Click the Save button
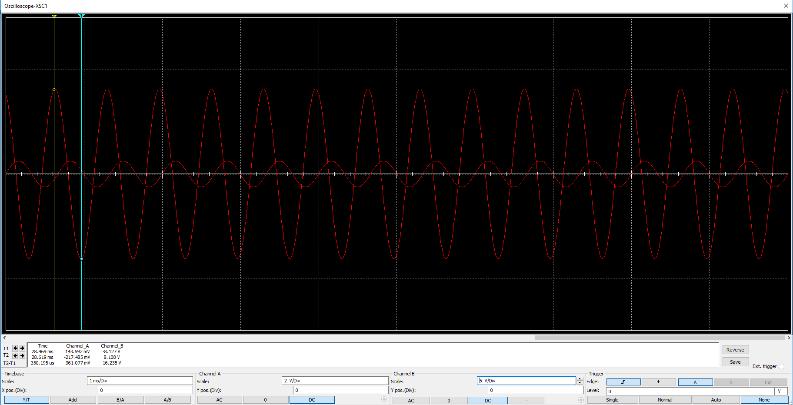This screenshot has height=405, width=793. (735, 362)
